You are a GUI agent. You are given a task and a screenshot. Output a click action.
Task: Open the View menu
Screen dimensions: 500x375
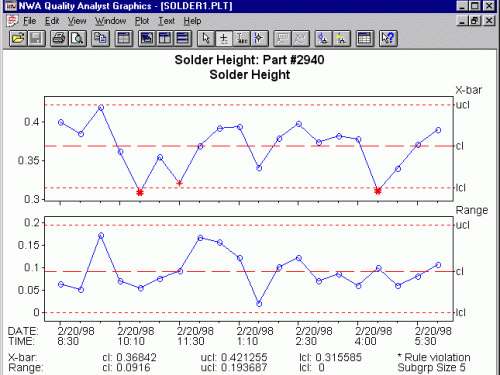click(x=77, y=21)
